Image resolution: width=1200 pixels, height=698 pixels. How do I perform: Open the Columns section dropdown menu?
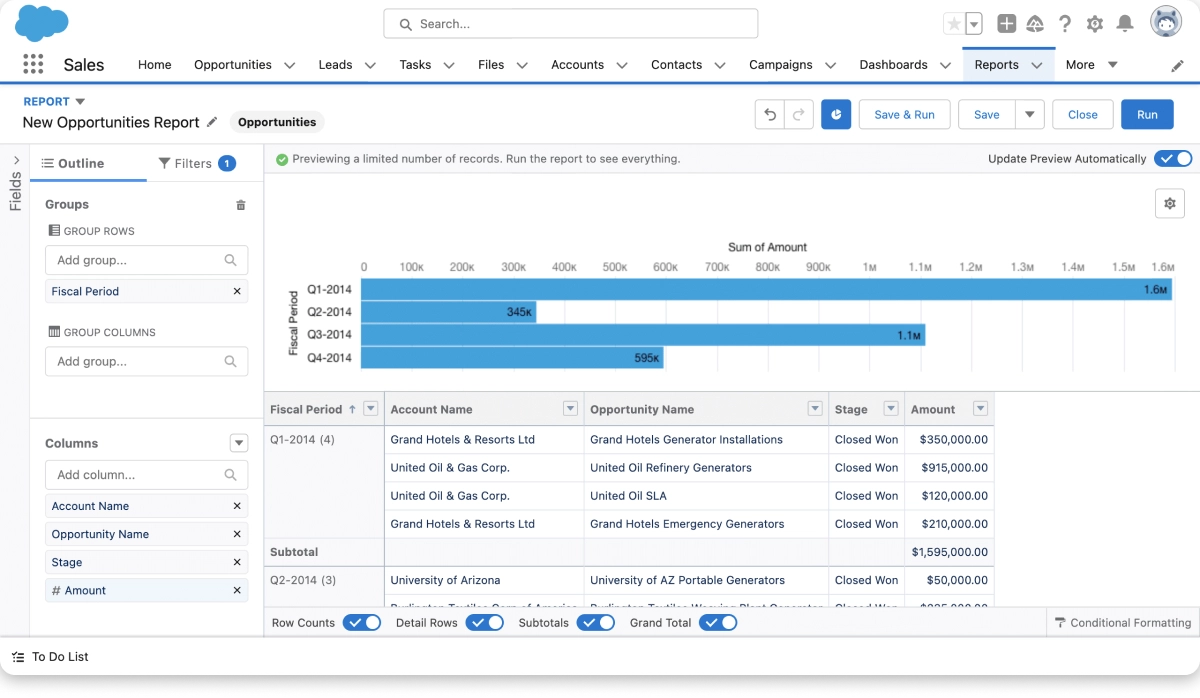(x=238, y=443)
